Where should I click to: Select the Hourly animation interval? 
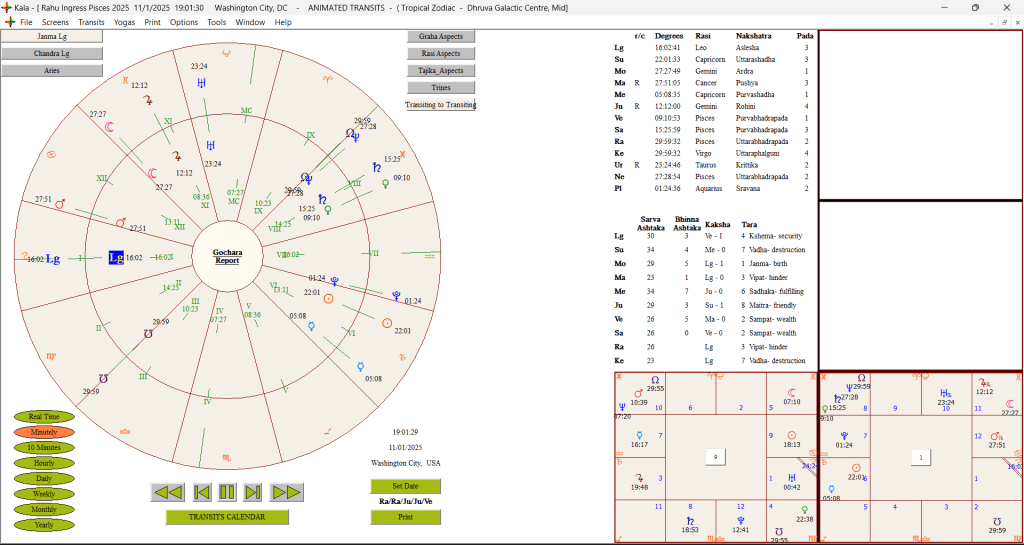[44, 463]
